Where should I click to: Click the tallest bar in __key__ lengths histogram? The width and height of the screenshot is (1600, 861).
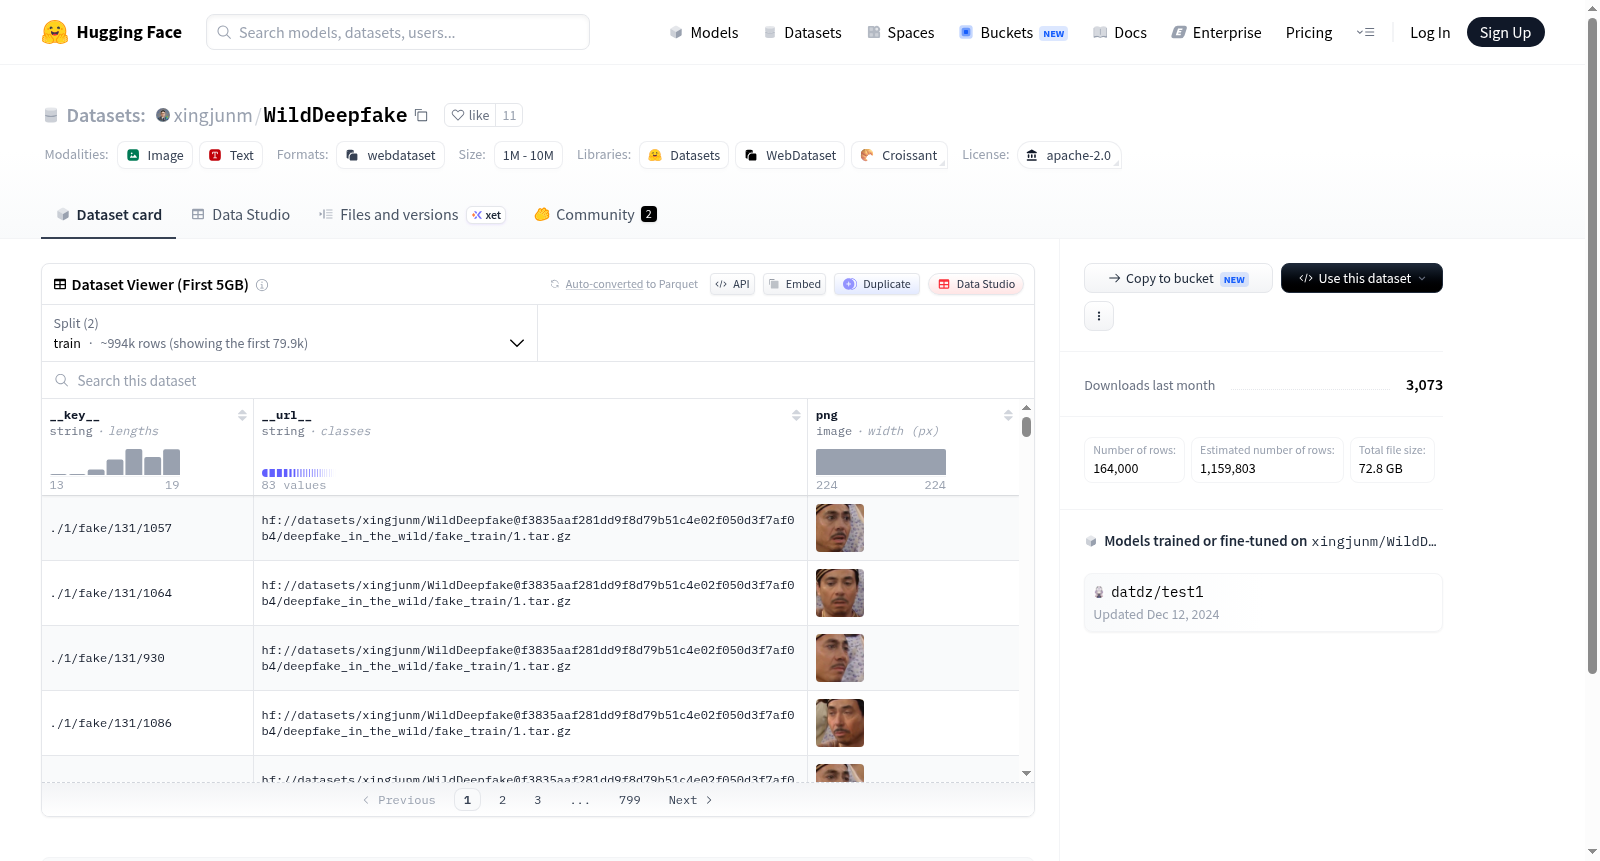[134, 462]
